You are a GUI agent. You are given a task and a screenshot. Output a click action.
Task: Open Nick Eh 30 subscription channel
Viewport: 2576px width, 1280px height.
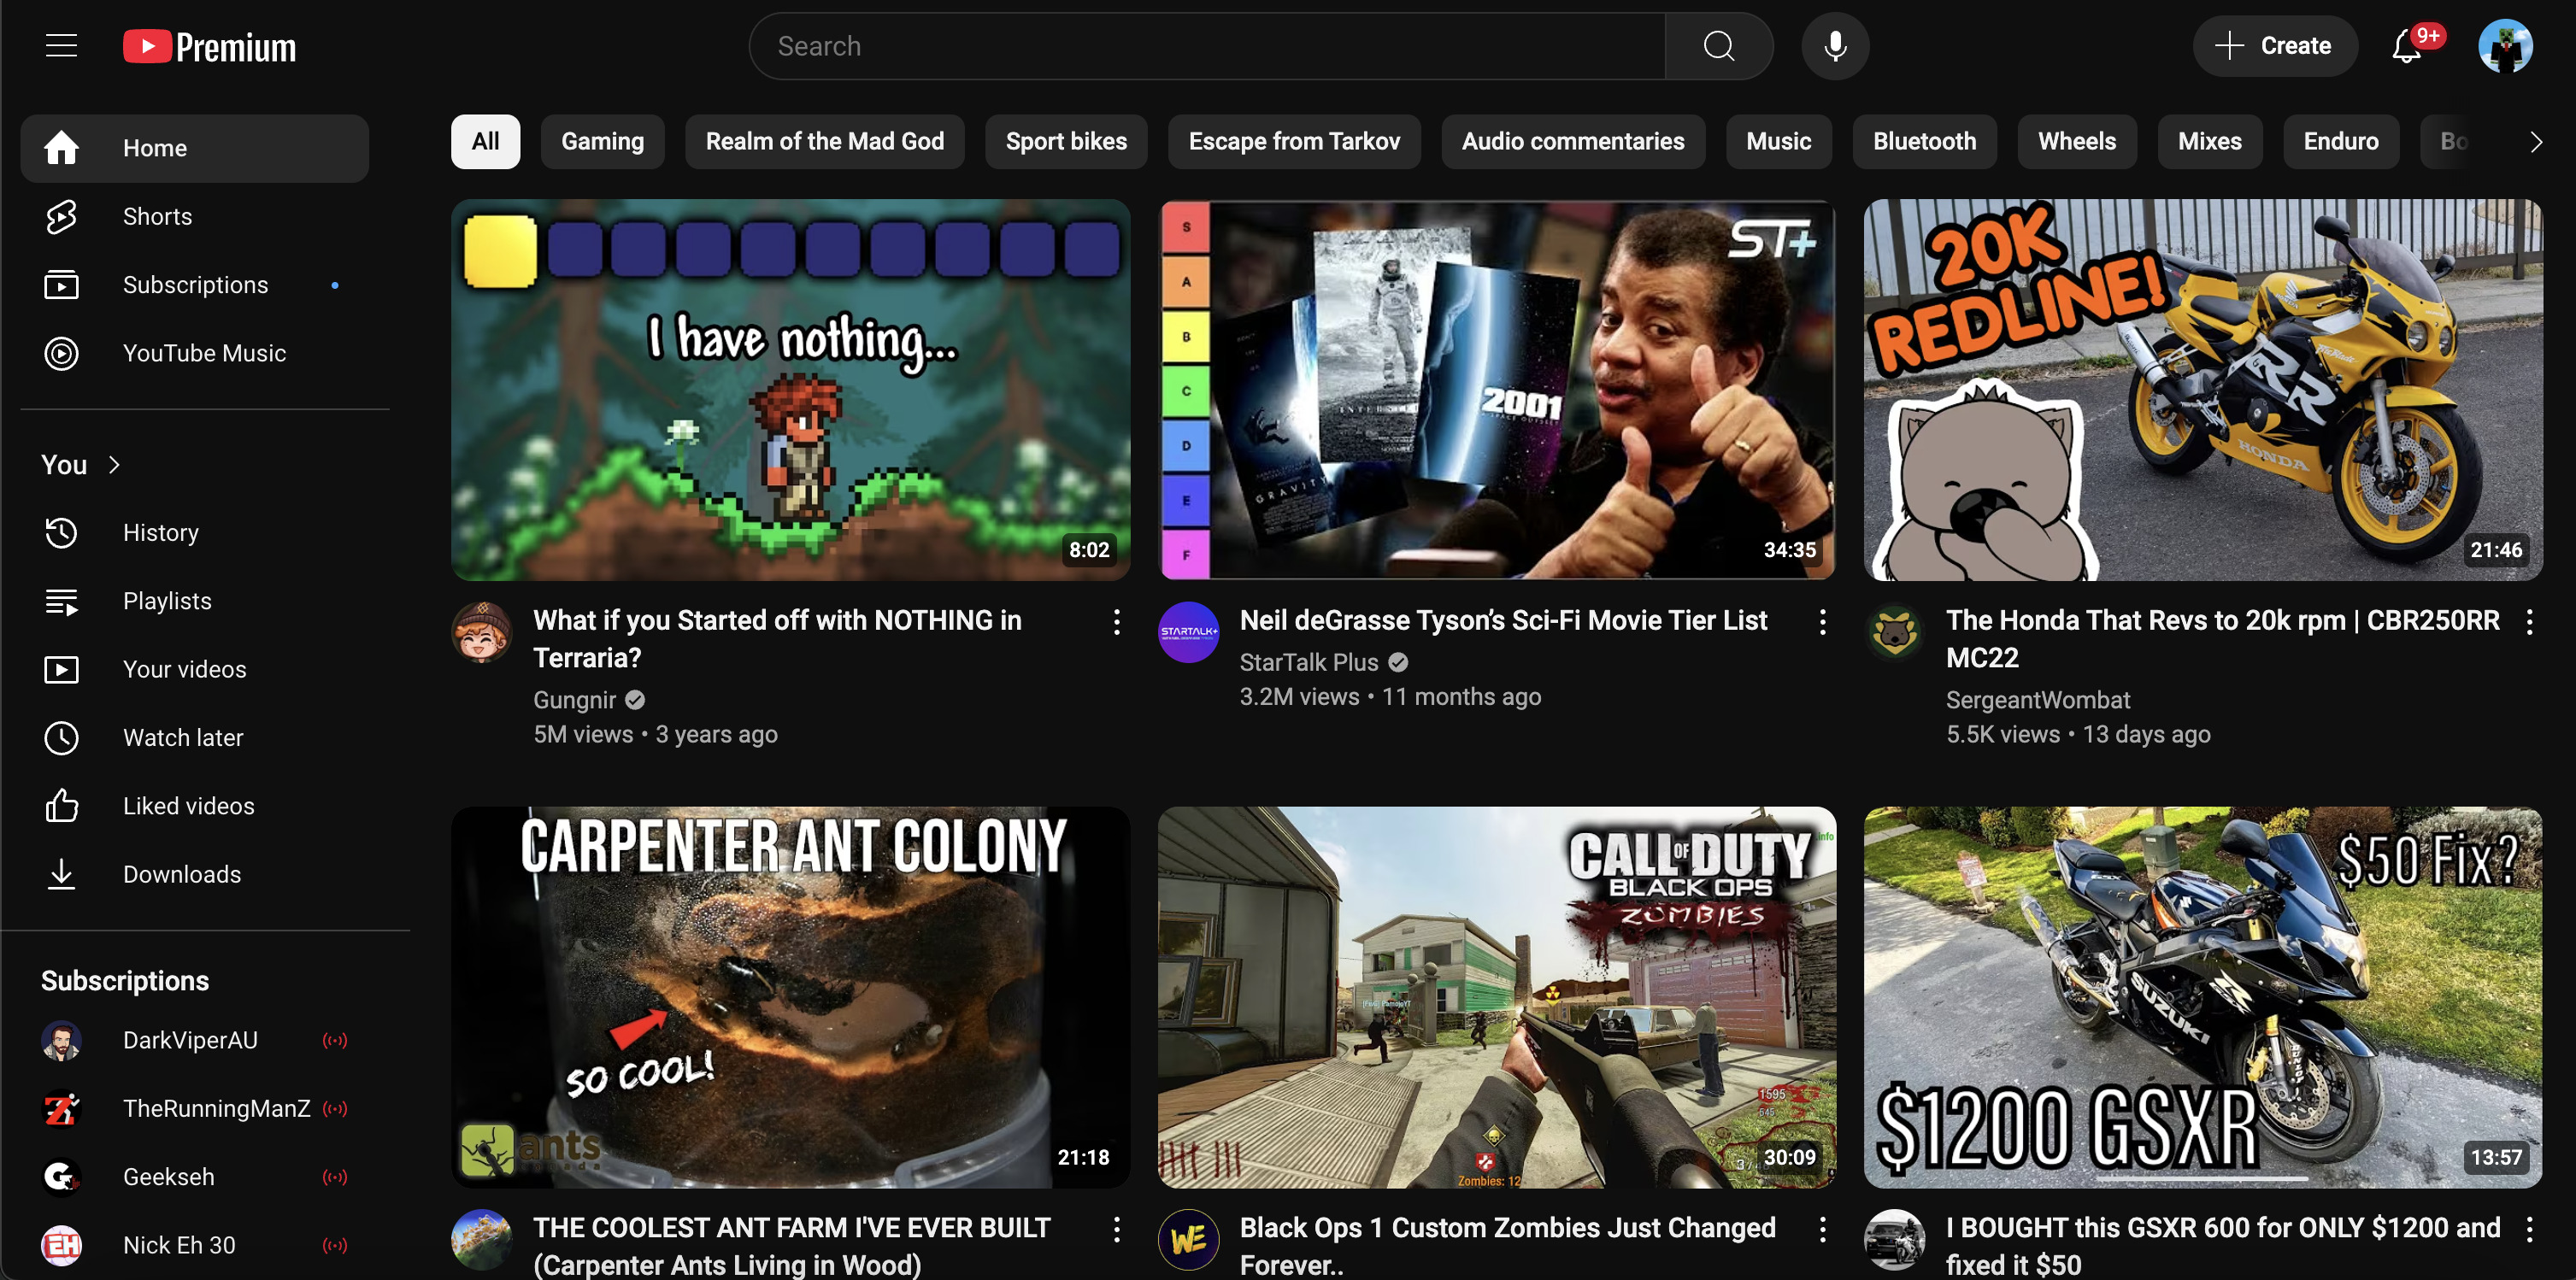click(195, 1246)
